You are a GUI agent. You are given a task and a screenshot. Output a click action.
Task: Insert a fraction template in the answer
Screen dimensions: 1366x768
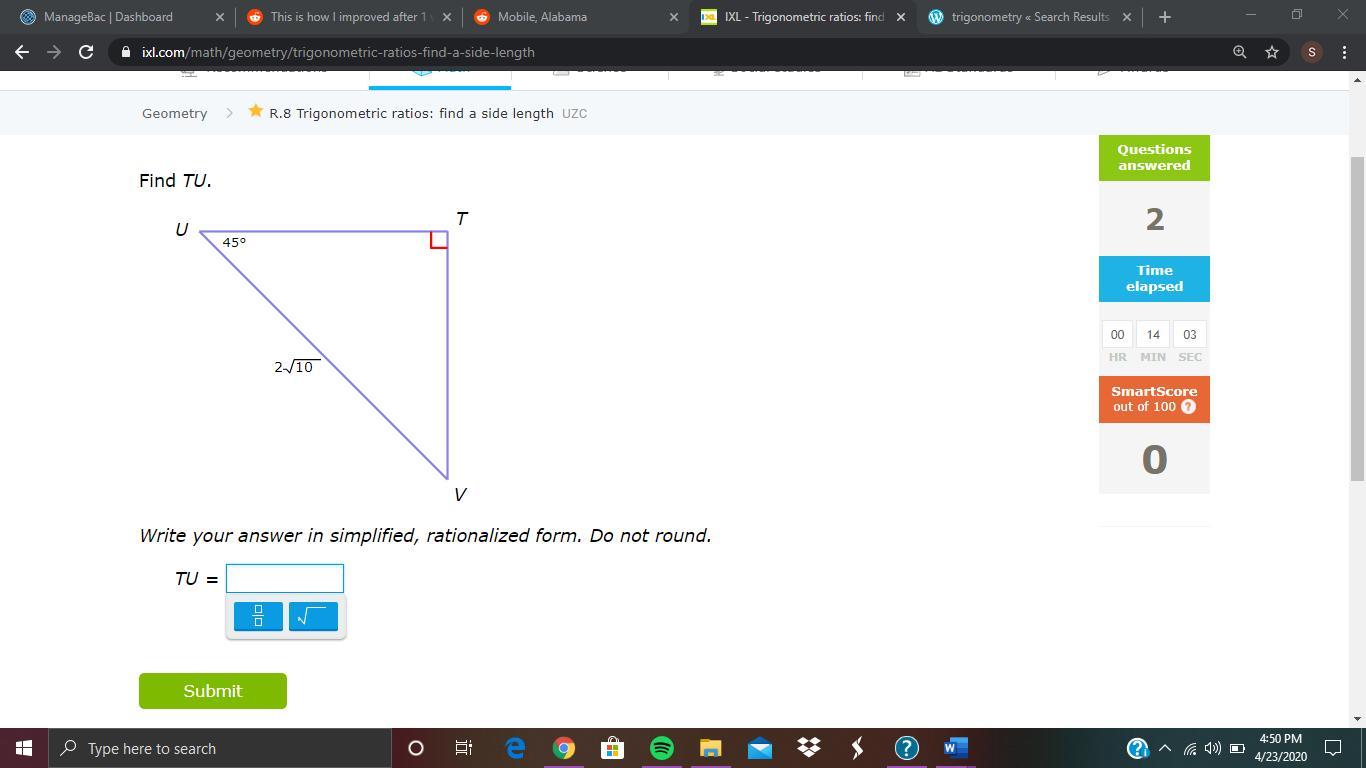coord(258,616)
